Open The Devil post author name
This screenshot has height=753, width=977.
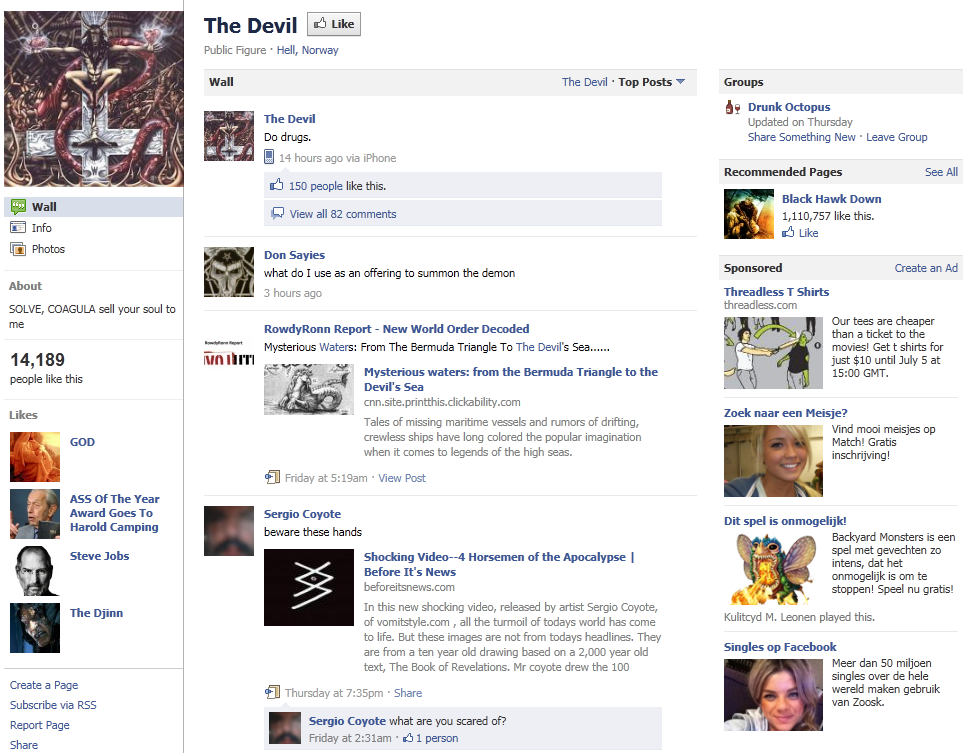289,119
